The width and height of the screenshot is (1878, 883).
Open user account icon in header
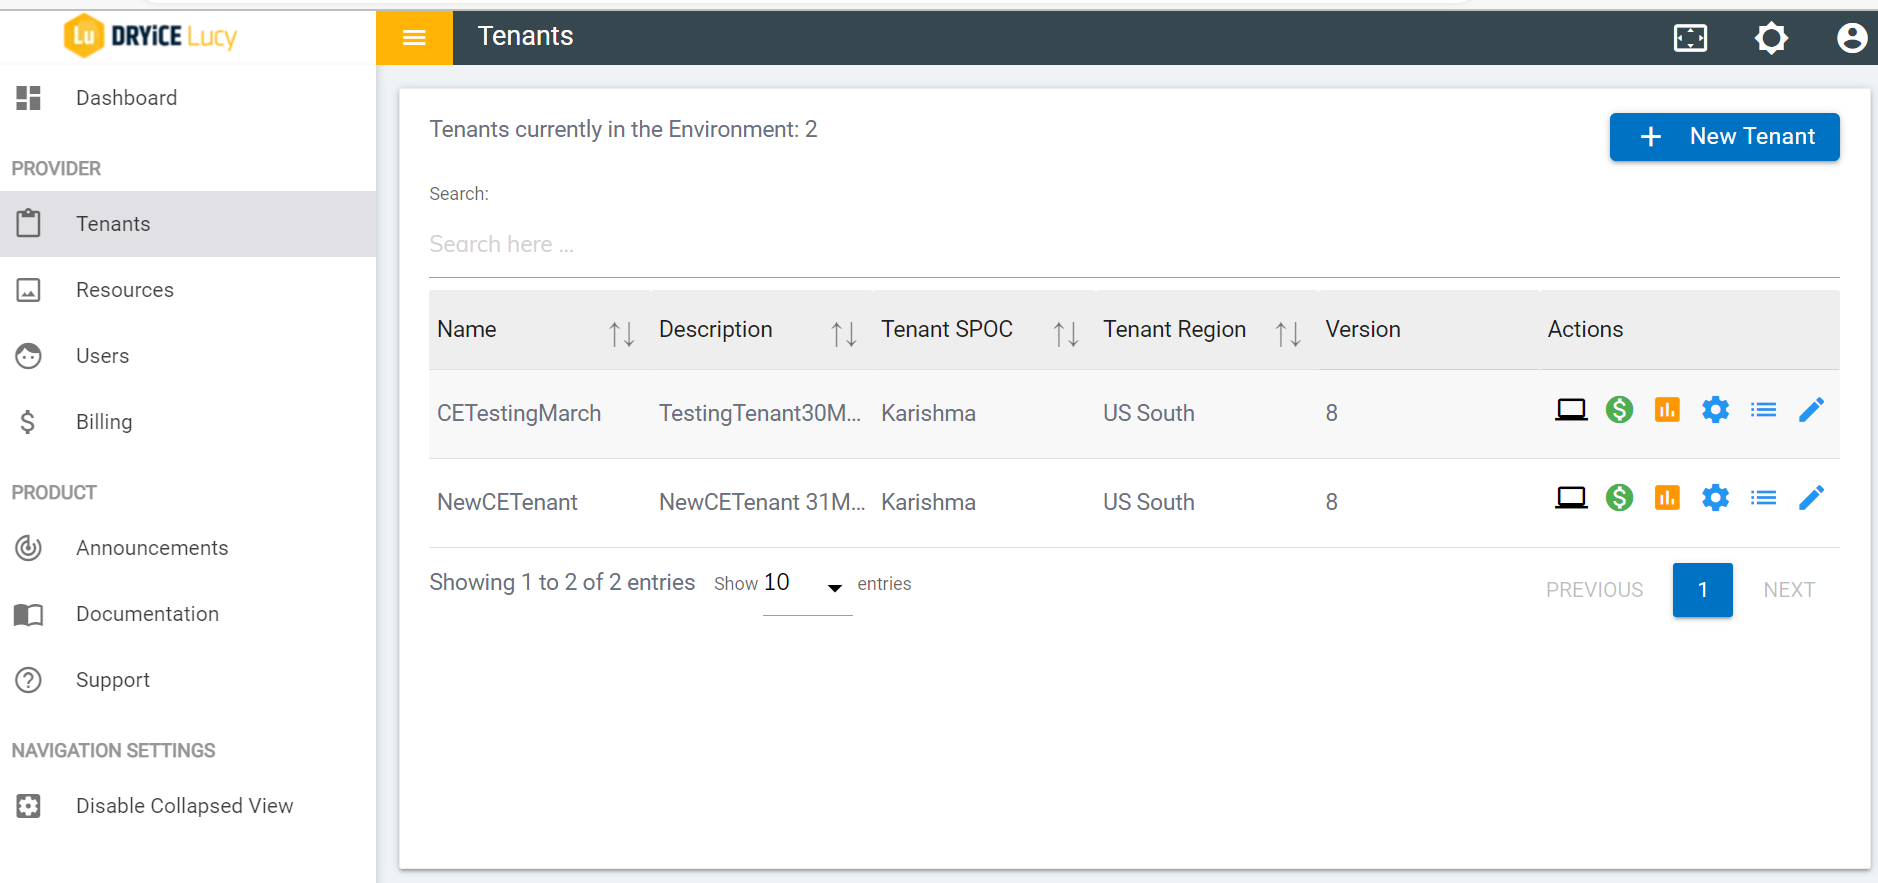pyautogui.click(x=1851, y=38)
